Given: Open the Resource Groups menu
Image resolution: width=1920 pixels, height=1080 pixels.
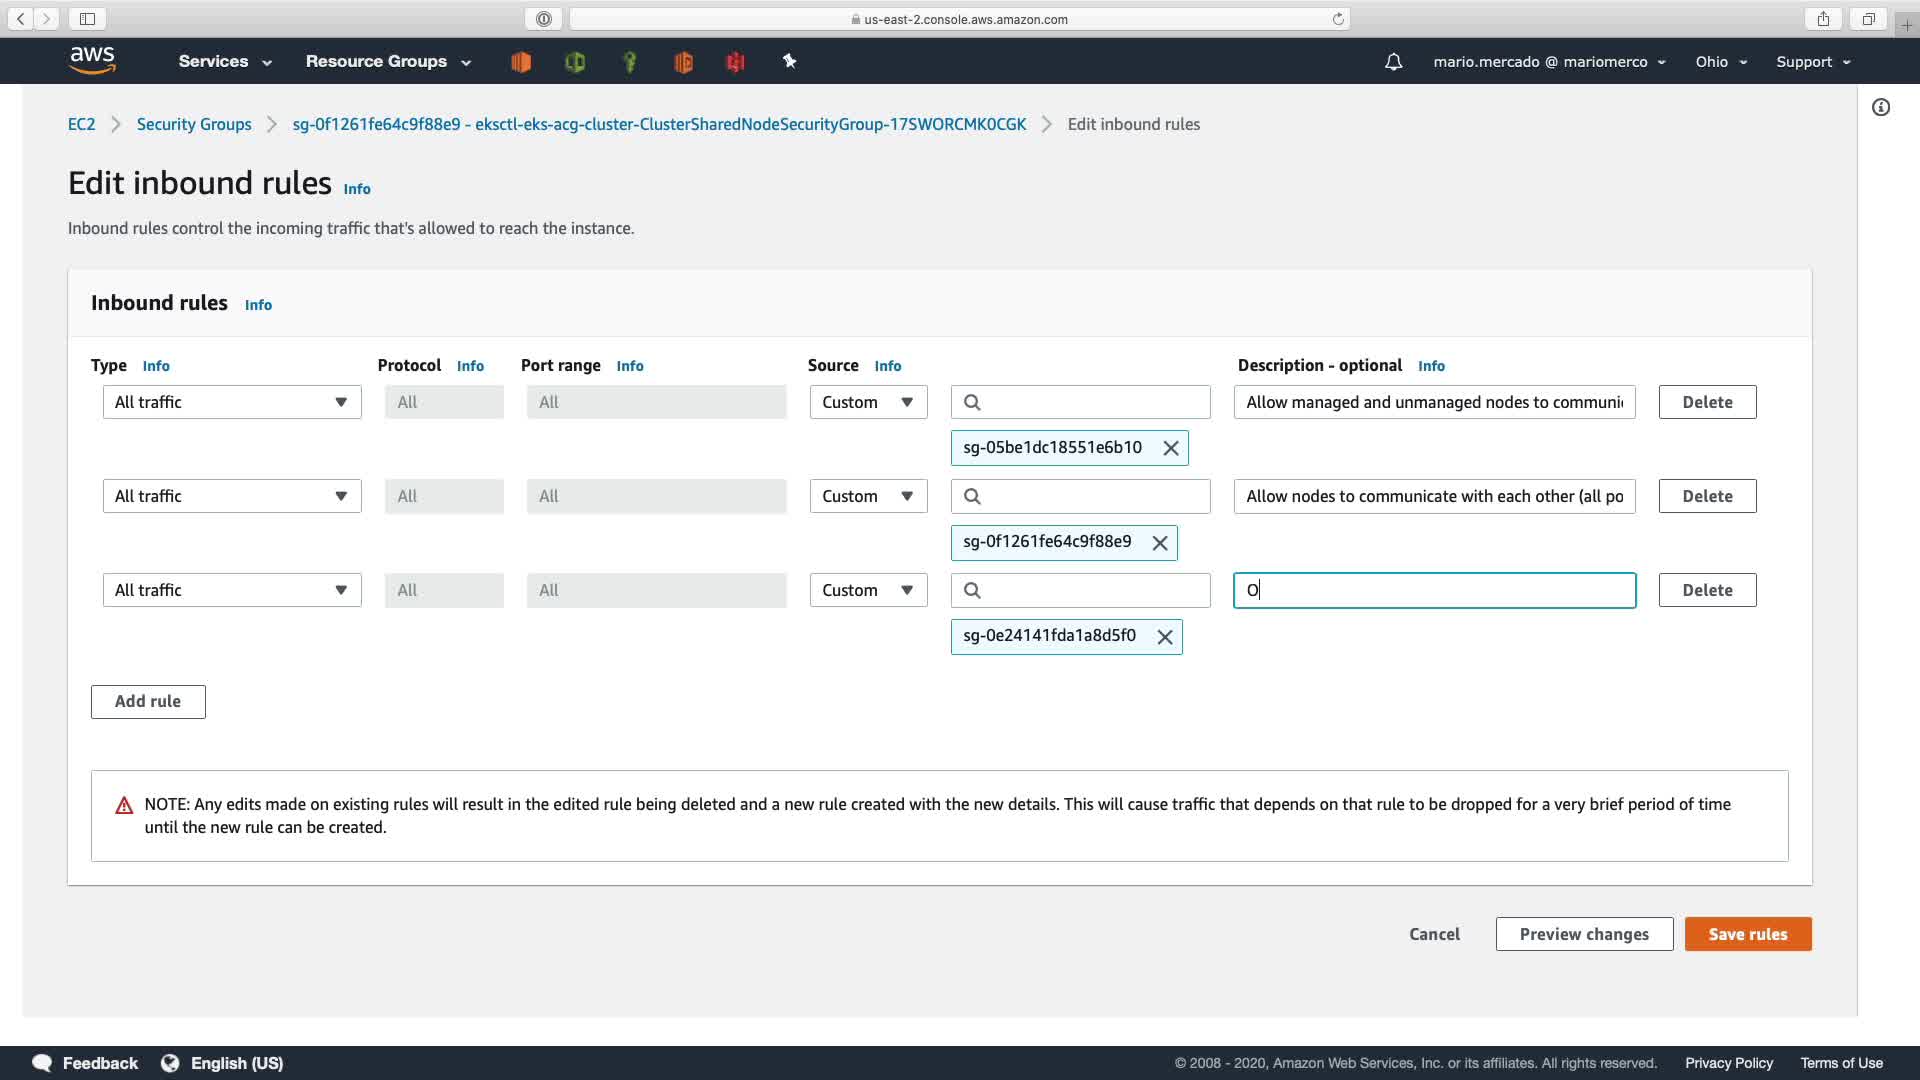Looking at the screenshot, I should [388, 62].
